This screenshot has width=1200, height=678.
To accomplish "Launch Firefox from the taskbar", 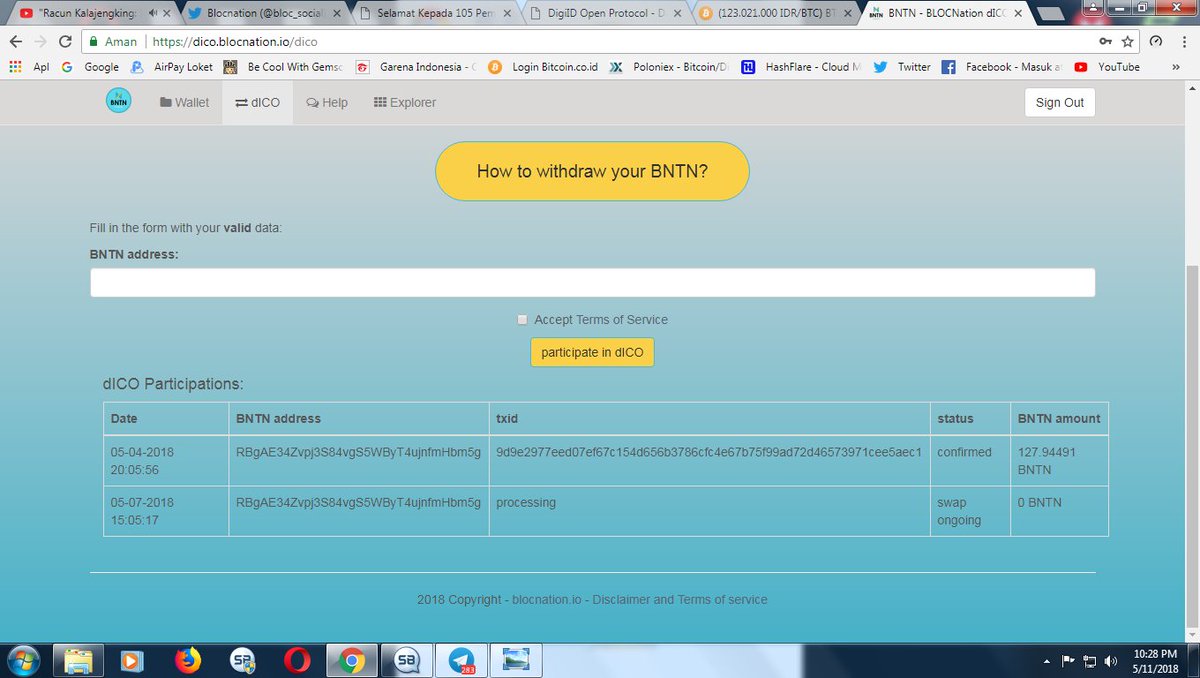I will [x=187, y=660].
